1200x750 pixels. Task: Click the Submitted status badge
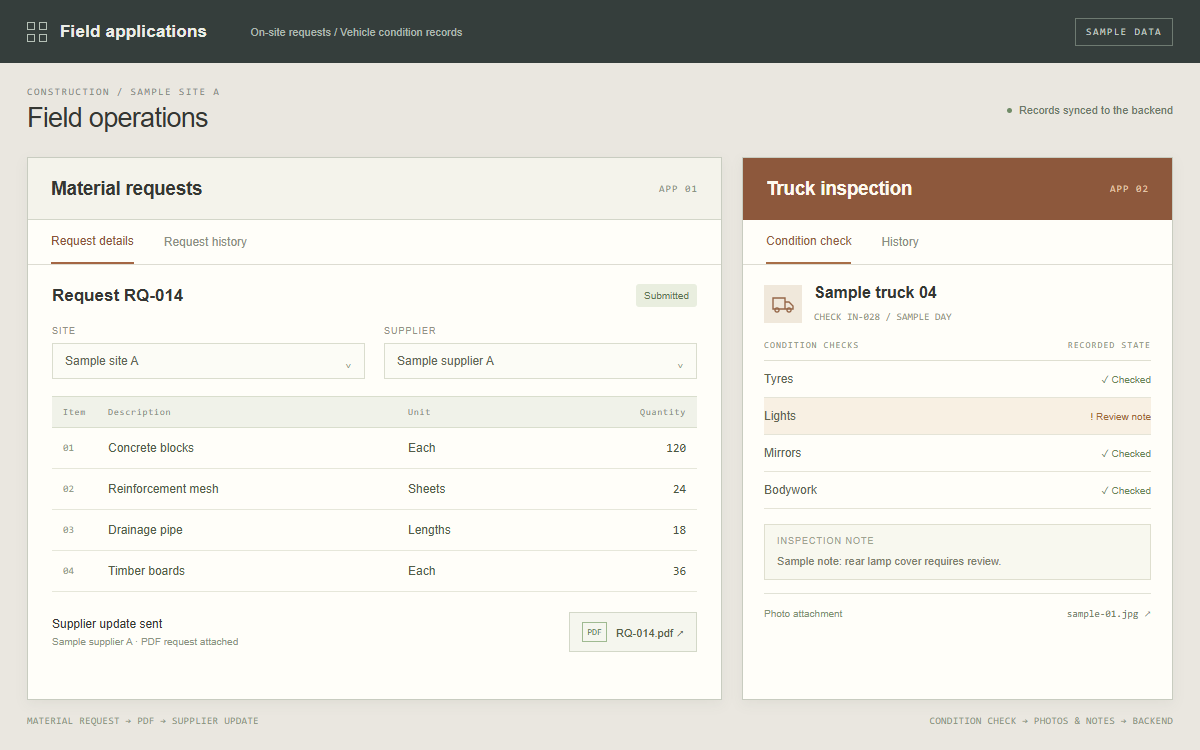(666, 295)
